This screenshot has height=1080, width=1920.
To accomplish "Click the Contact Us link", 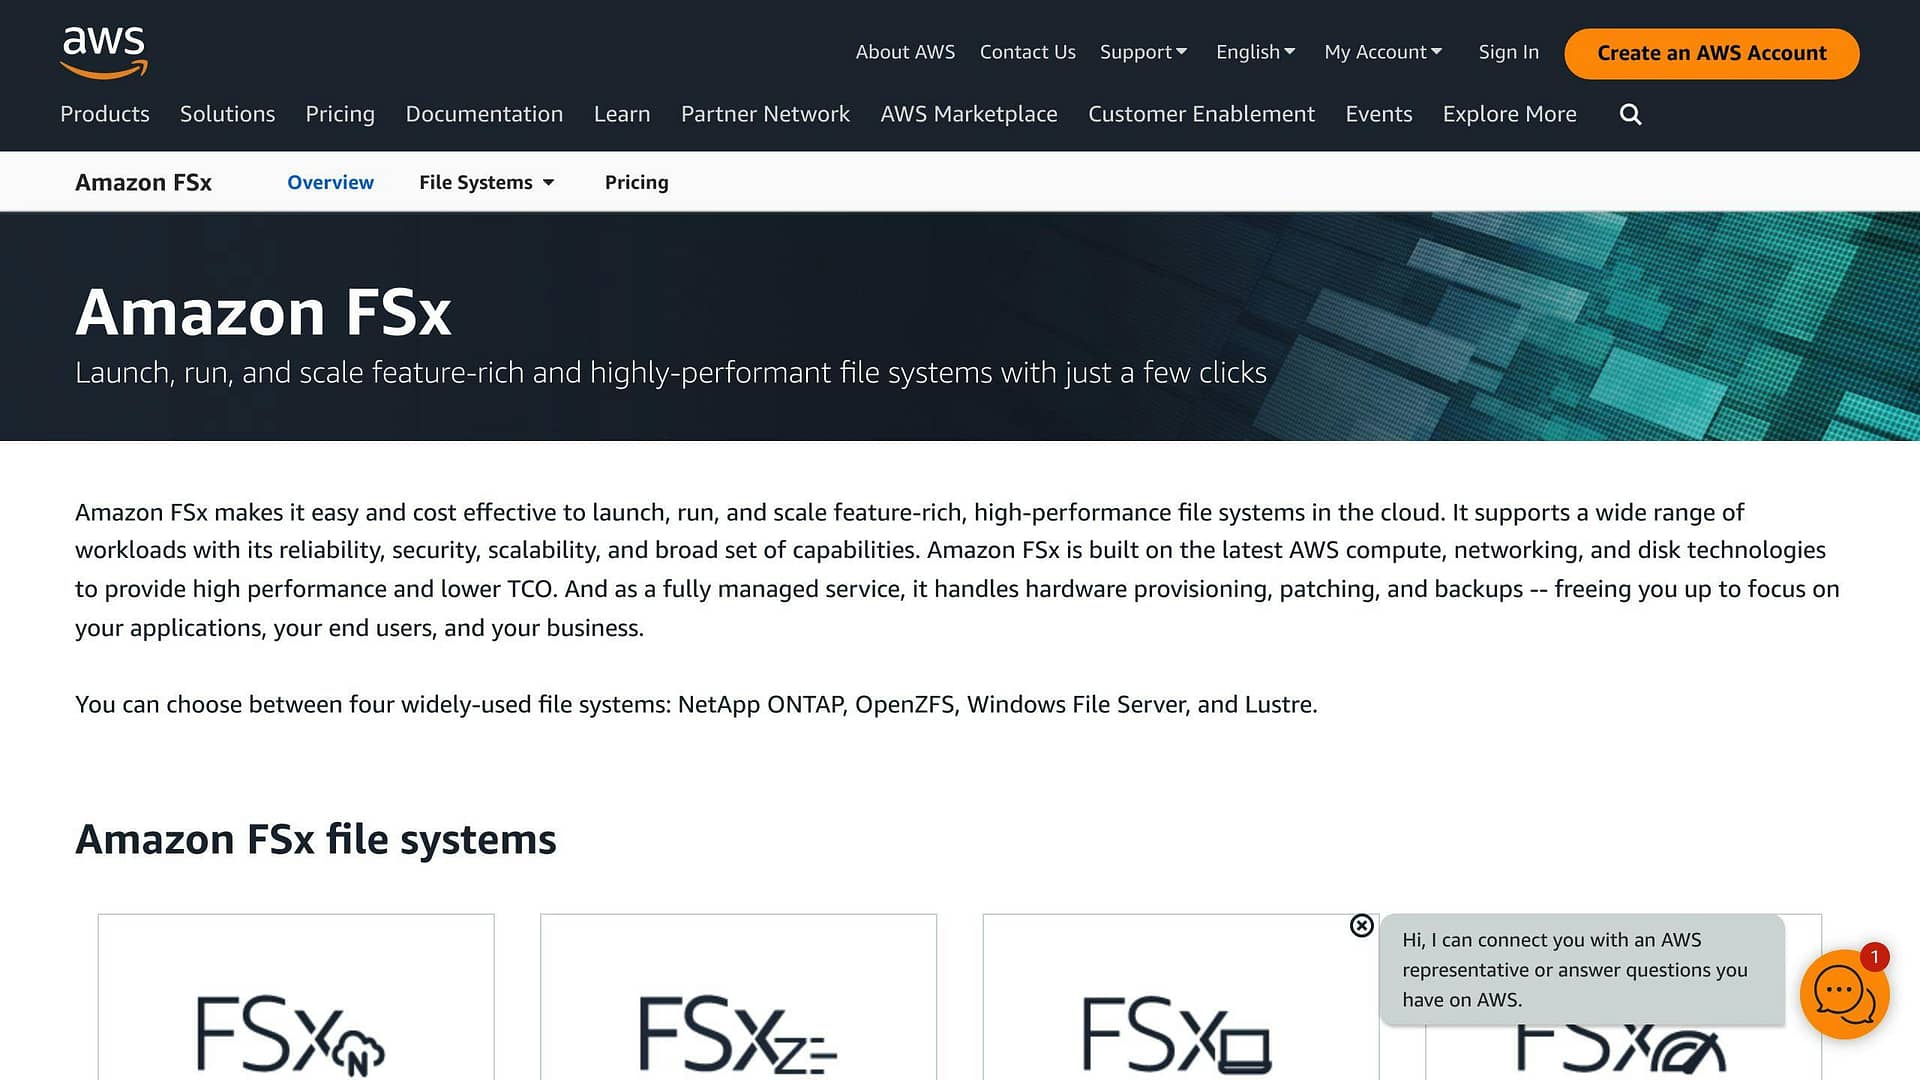I will click(x=1027, y=52).
